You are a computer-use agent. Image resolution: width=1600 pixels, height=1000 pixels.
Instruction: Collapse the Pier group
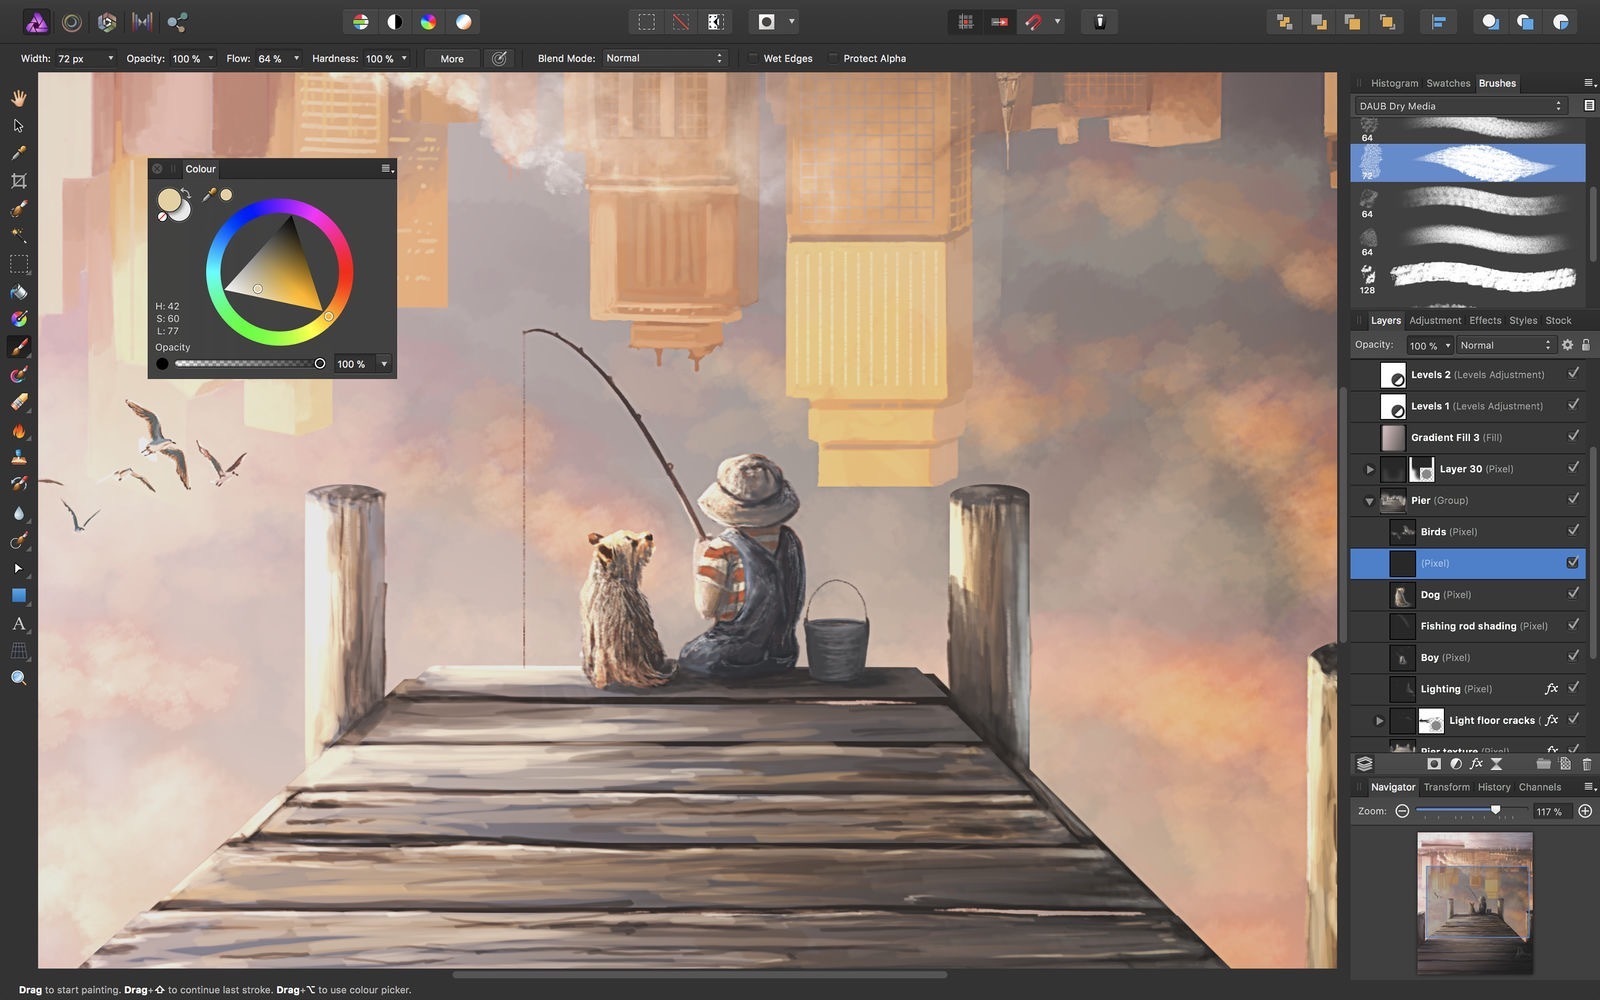pyautogui.click(x=1369, y=501)
